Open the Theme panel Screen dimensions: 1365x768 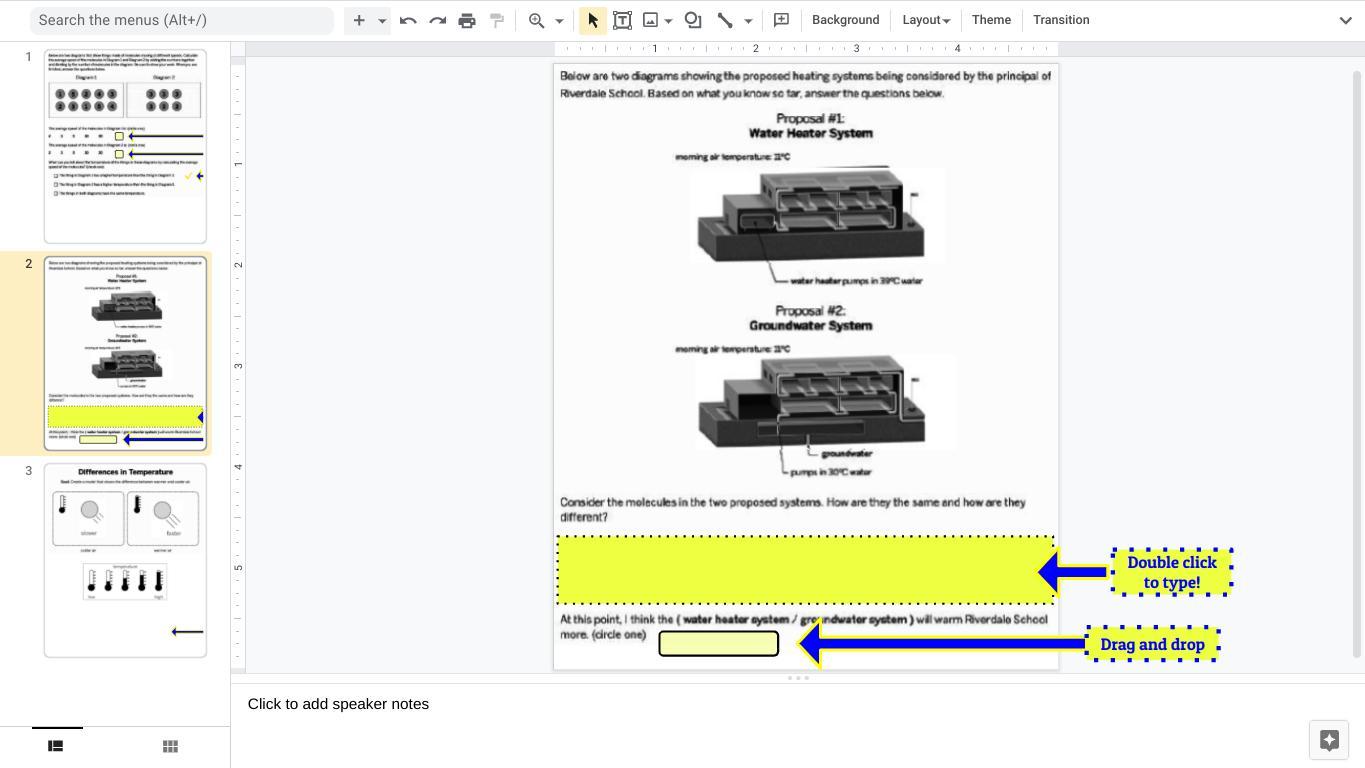point(991,20)
